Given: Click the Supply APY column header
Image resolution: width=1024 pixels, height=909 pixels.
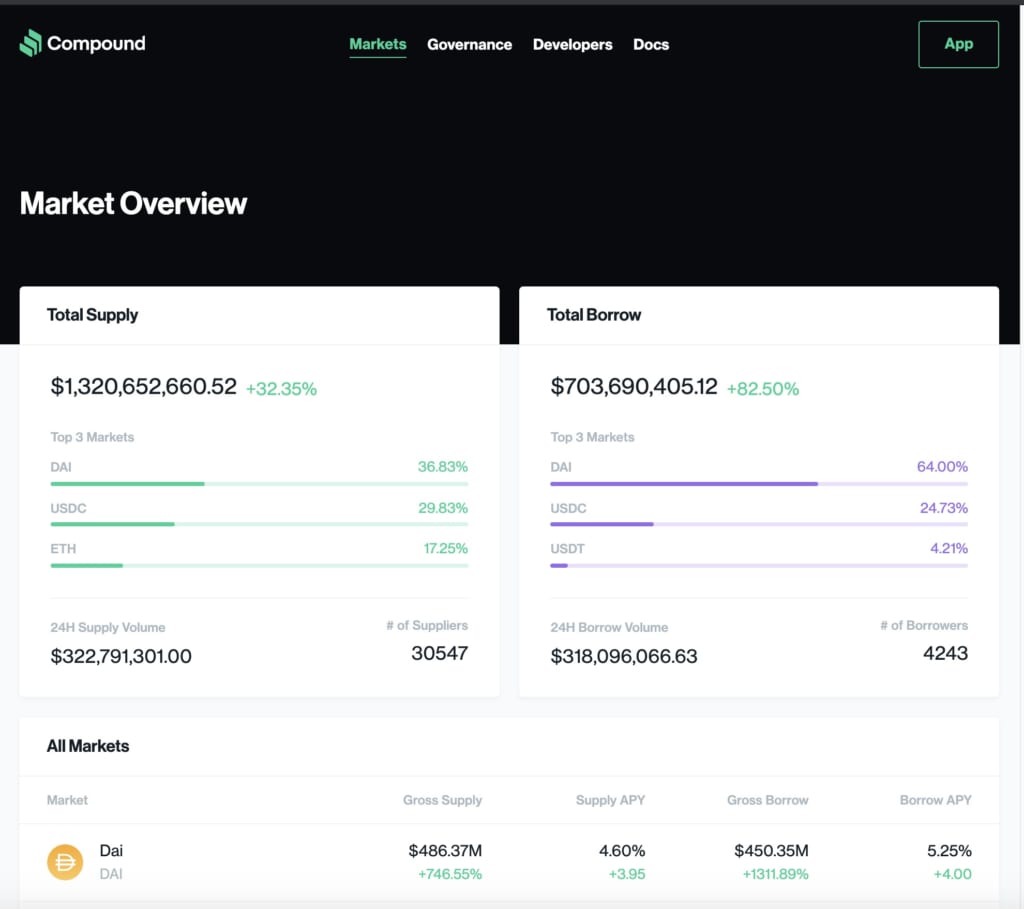Looking at the screenshot, I should point(610,800).
